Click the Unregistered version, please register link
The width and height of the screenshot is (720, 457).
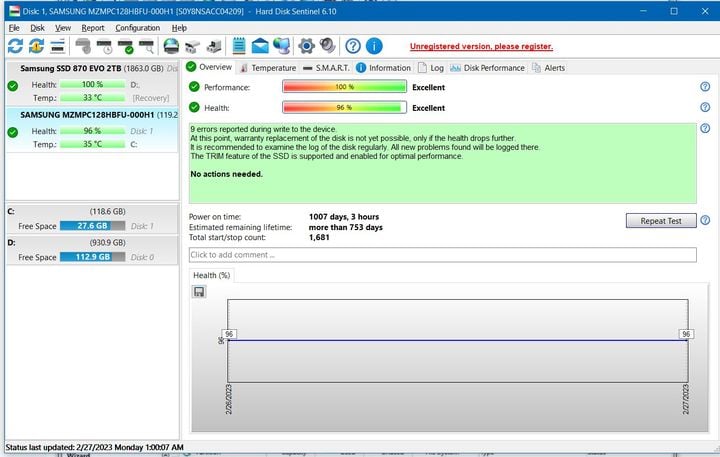[x=481, y=46]
